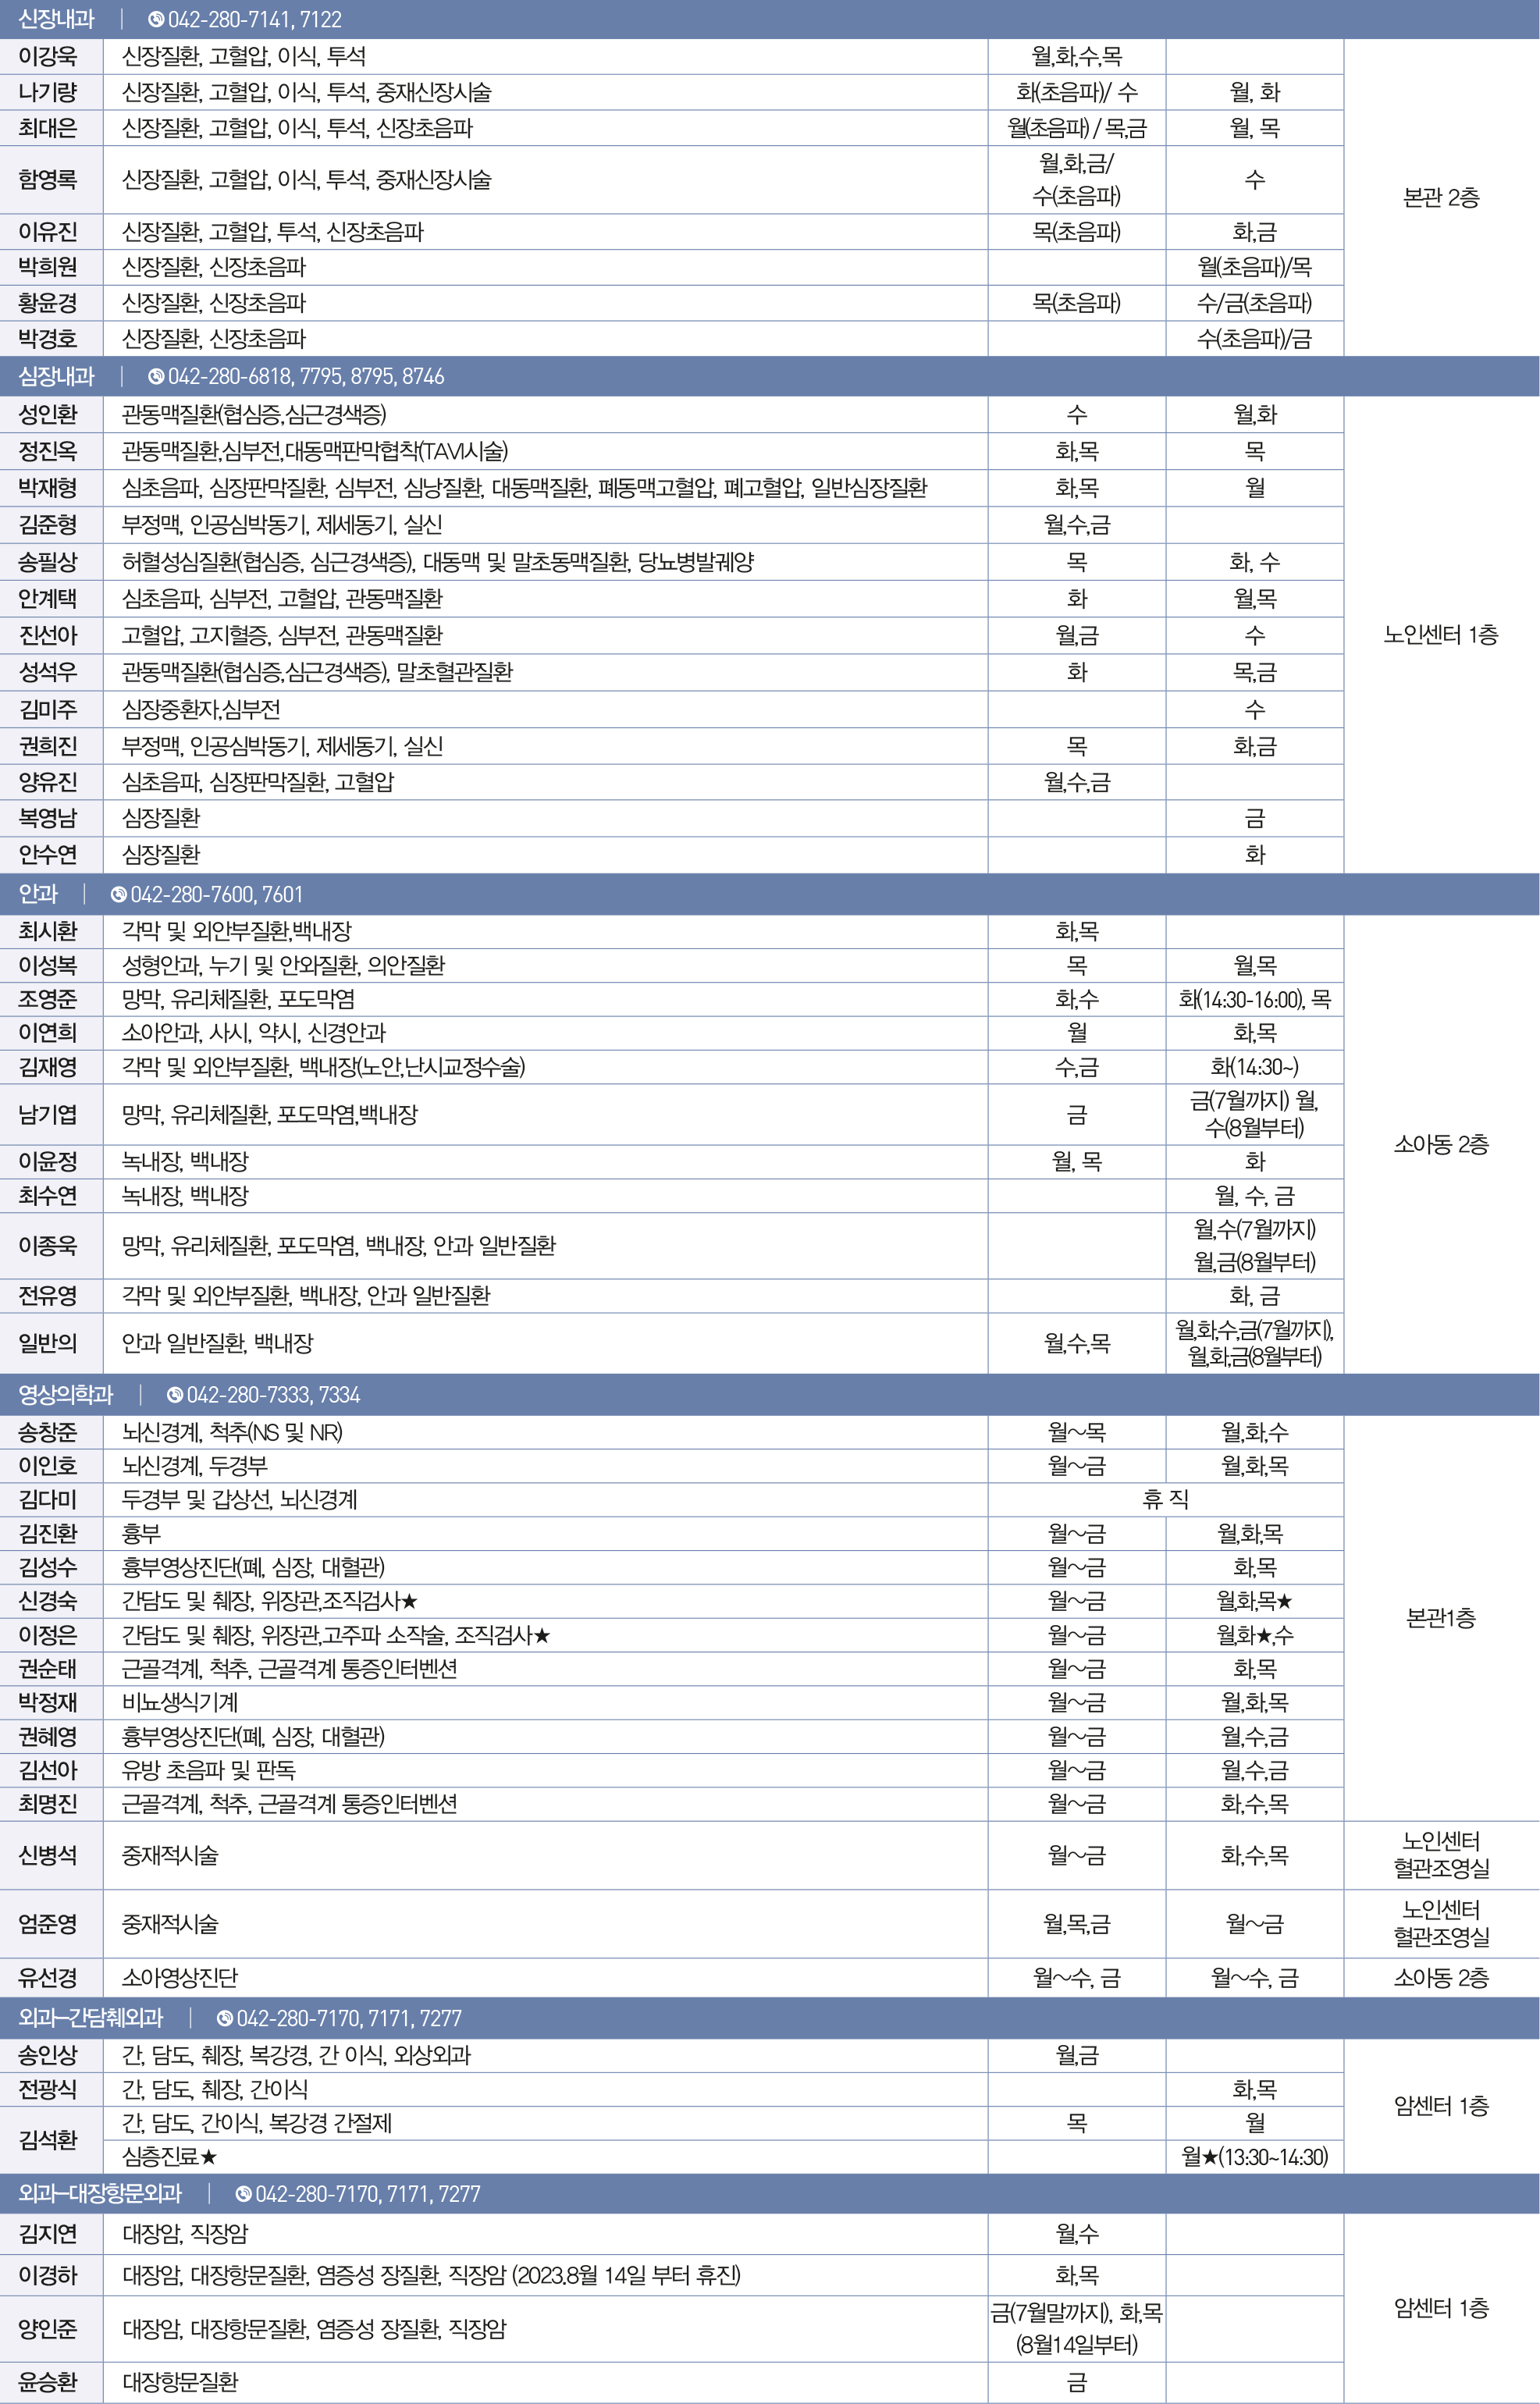Click 노인센터 혈관조영실 in 신병석 row

[x=1441, y=1855]
